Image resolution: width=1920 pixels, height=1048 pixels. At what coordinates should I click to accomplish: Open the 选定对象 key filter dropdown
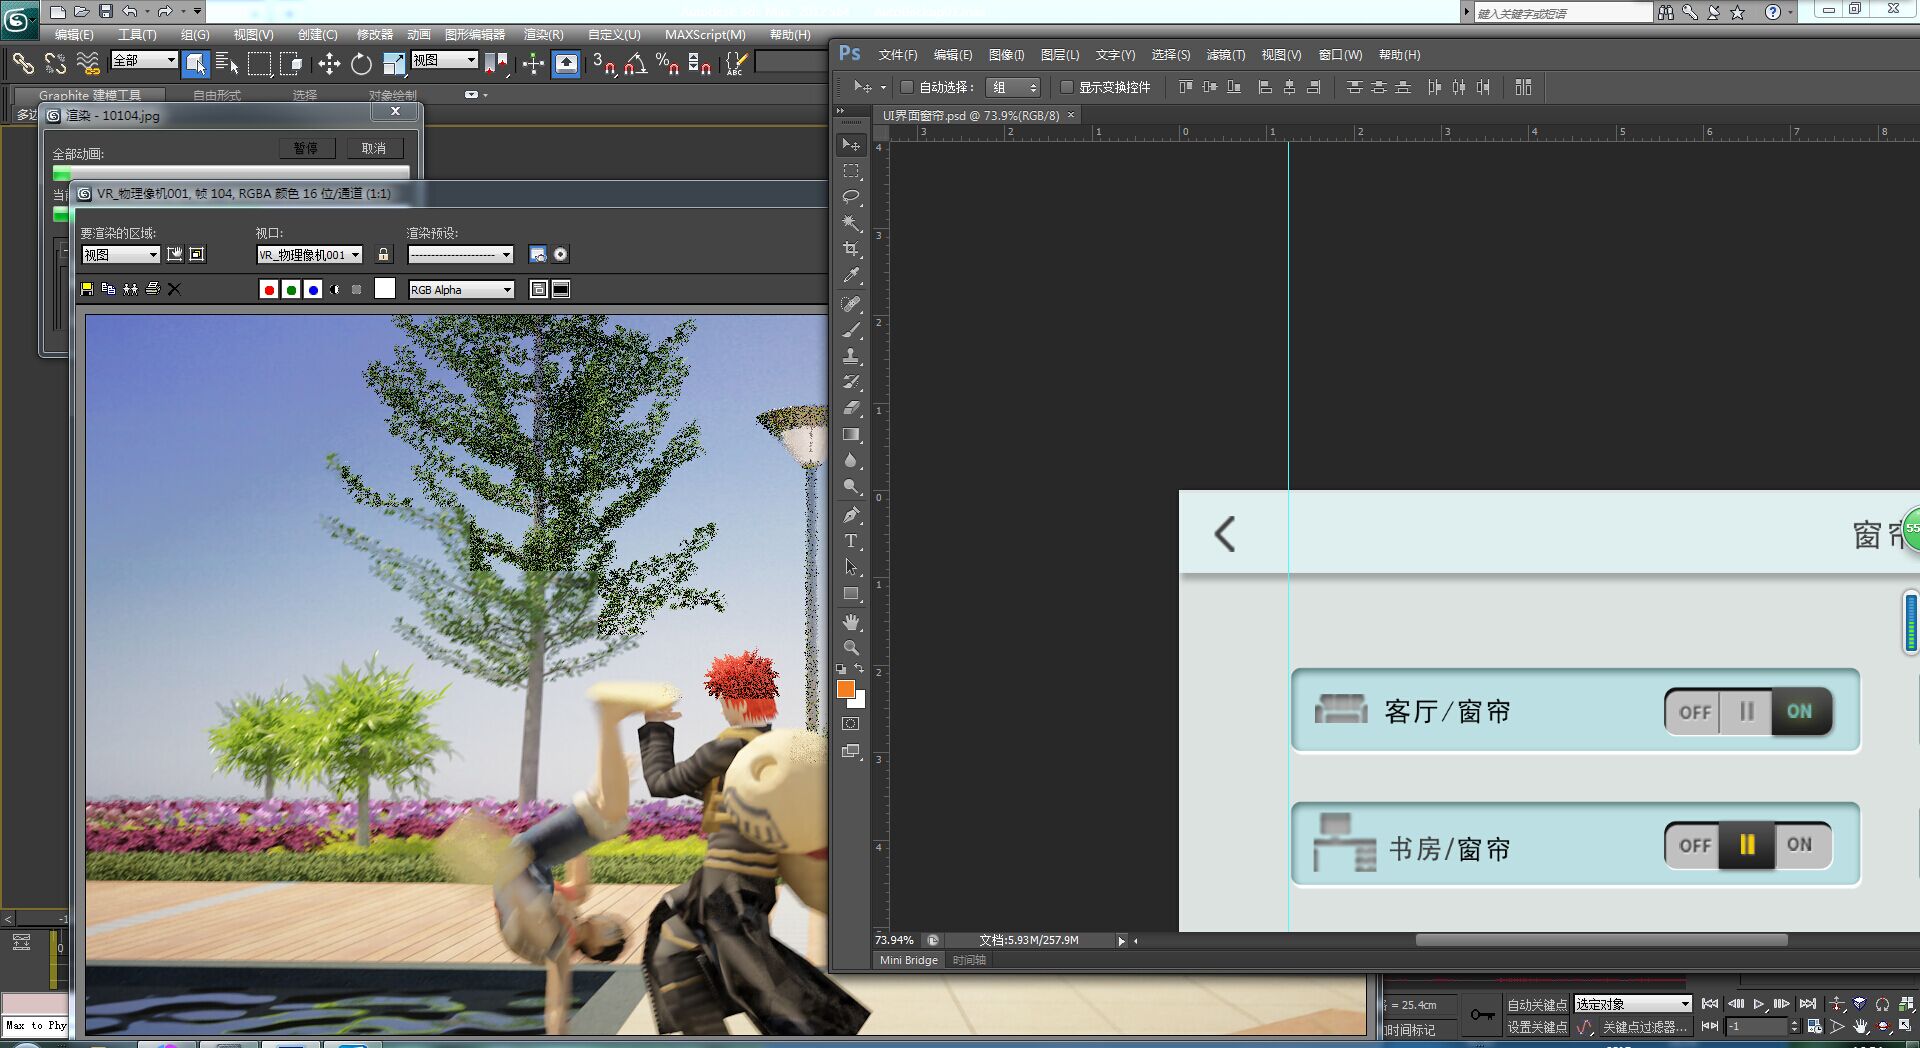1633,1004
